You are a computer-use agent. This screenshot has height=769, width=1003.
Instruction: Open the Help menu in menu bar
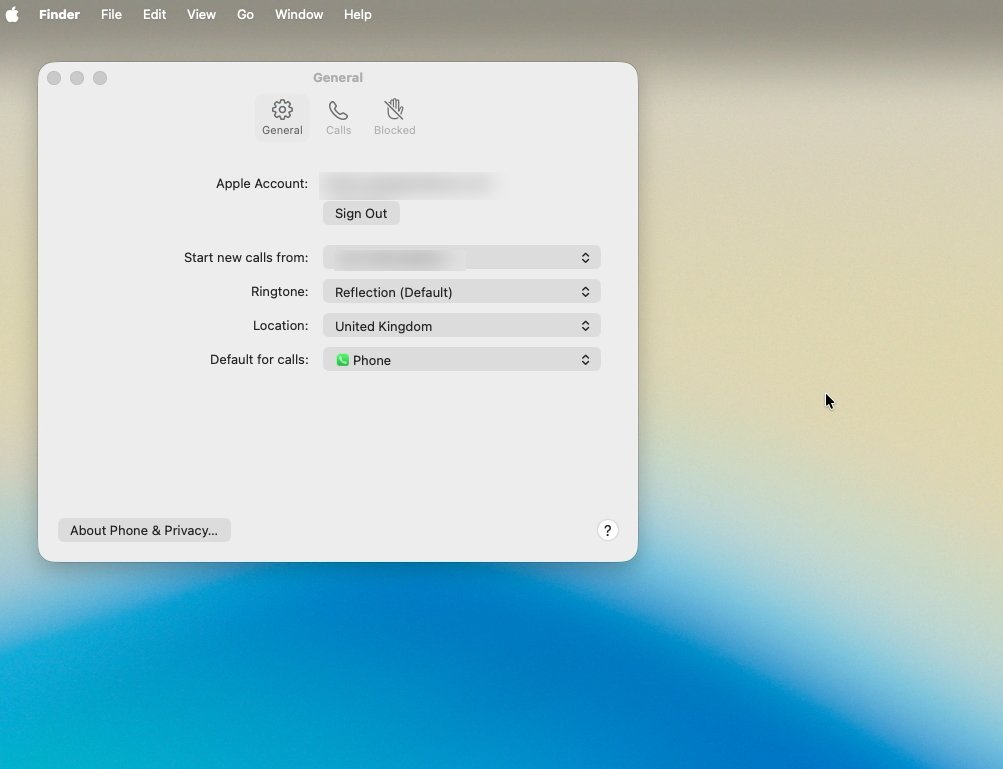(357, 15)
